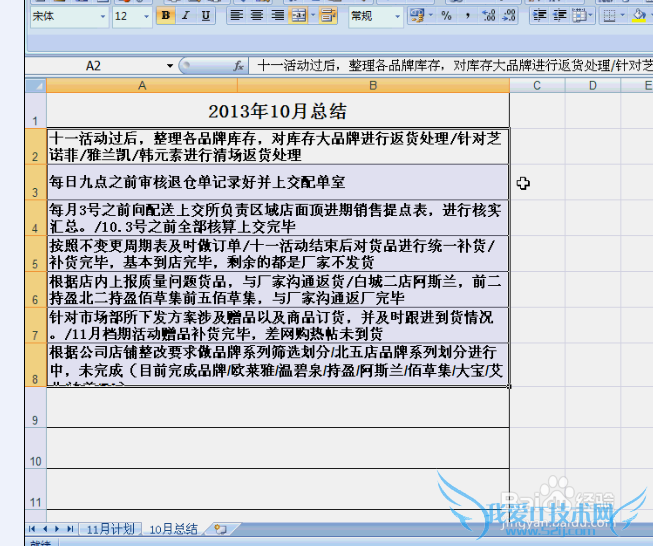Center align the cell text
This screenshot has height=546, width=653.
[x=257, y=16]
